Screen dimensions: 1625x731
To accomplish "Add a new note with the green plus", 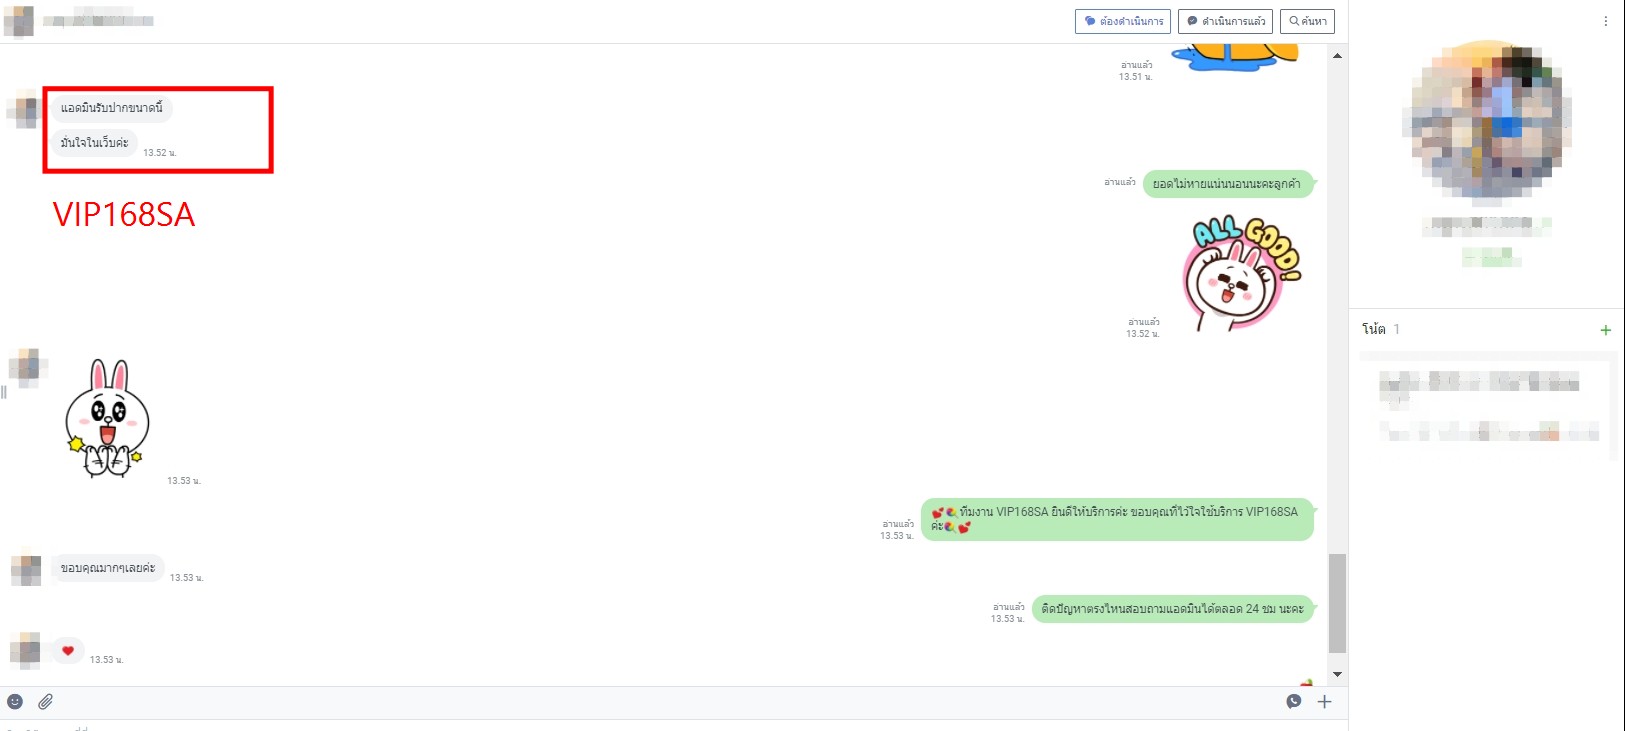I will [1605, 330].
